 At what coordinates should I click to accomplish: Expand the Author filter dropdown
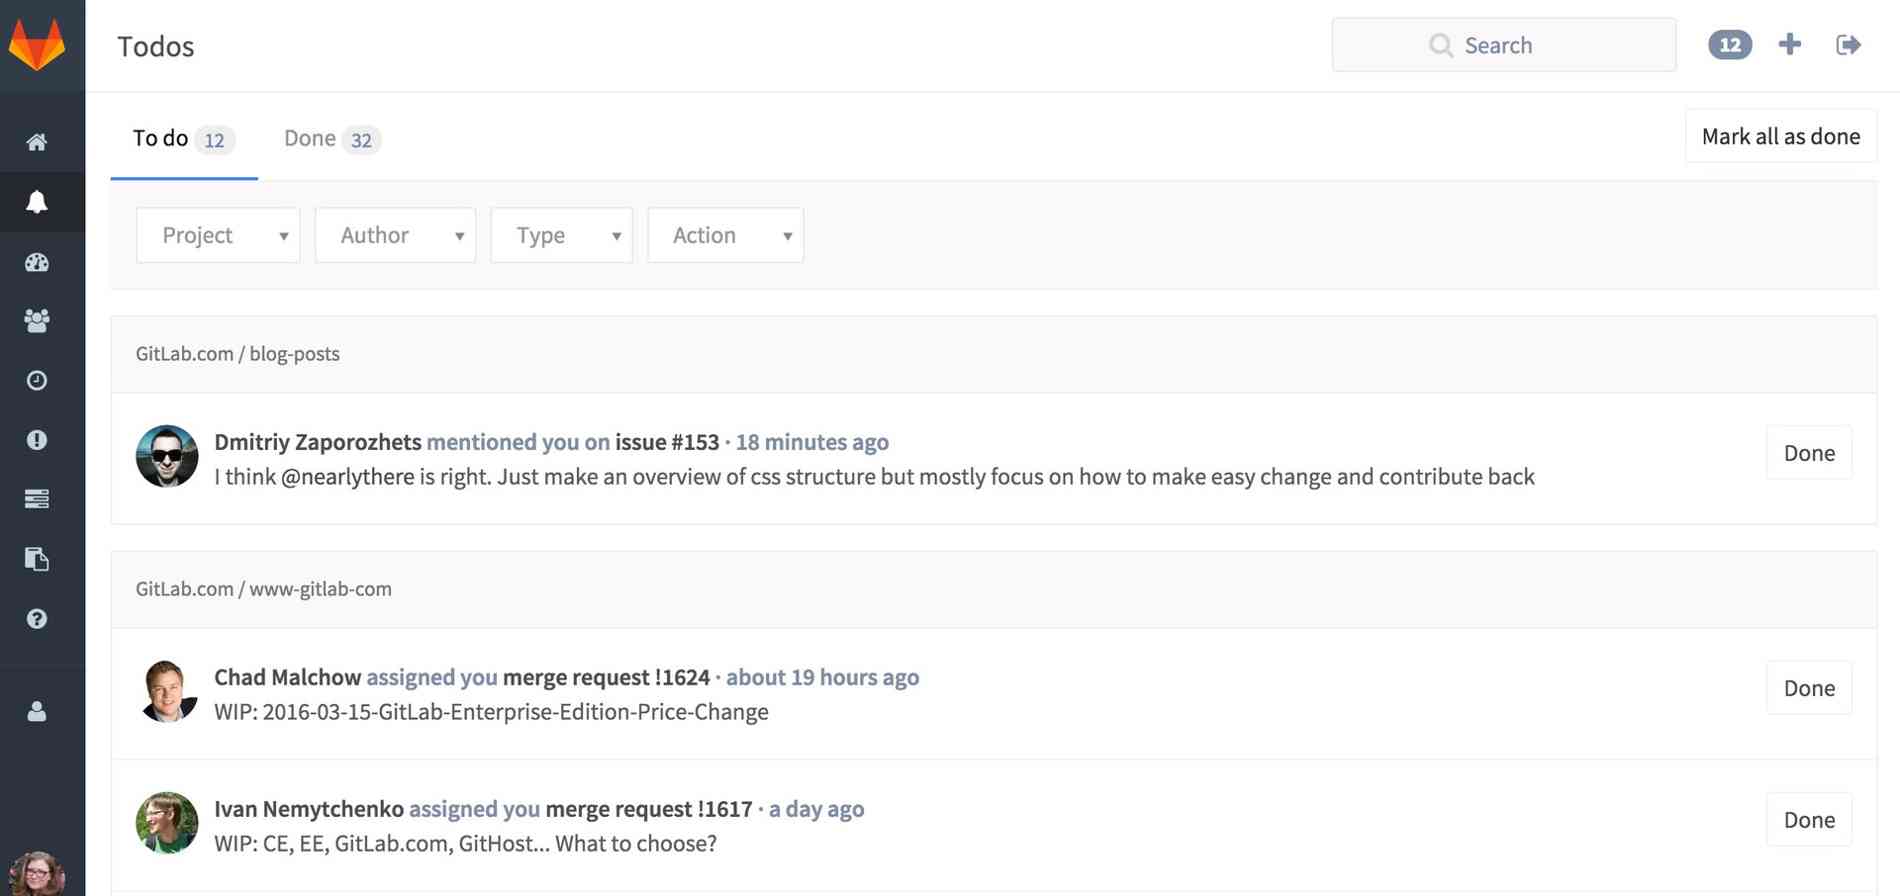pyautogui.click(x=395, y=235)
